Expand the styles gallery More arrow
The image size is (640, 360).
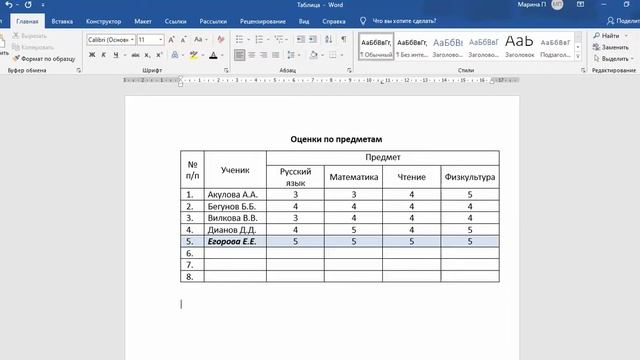point(578,57)
